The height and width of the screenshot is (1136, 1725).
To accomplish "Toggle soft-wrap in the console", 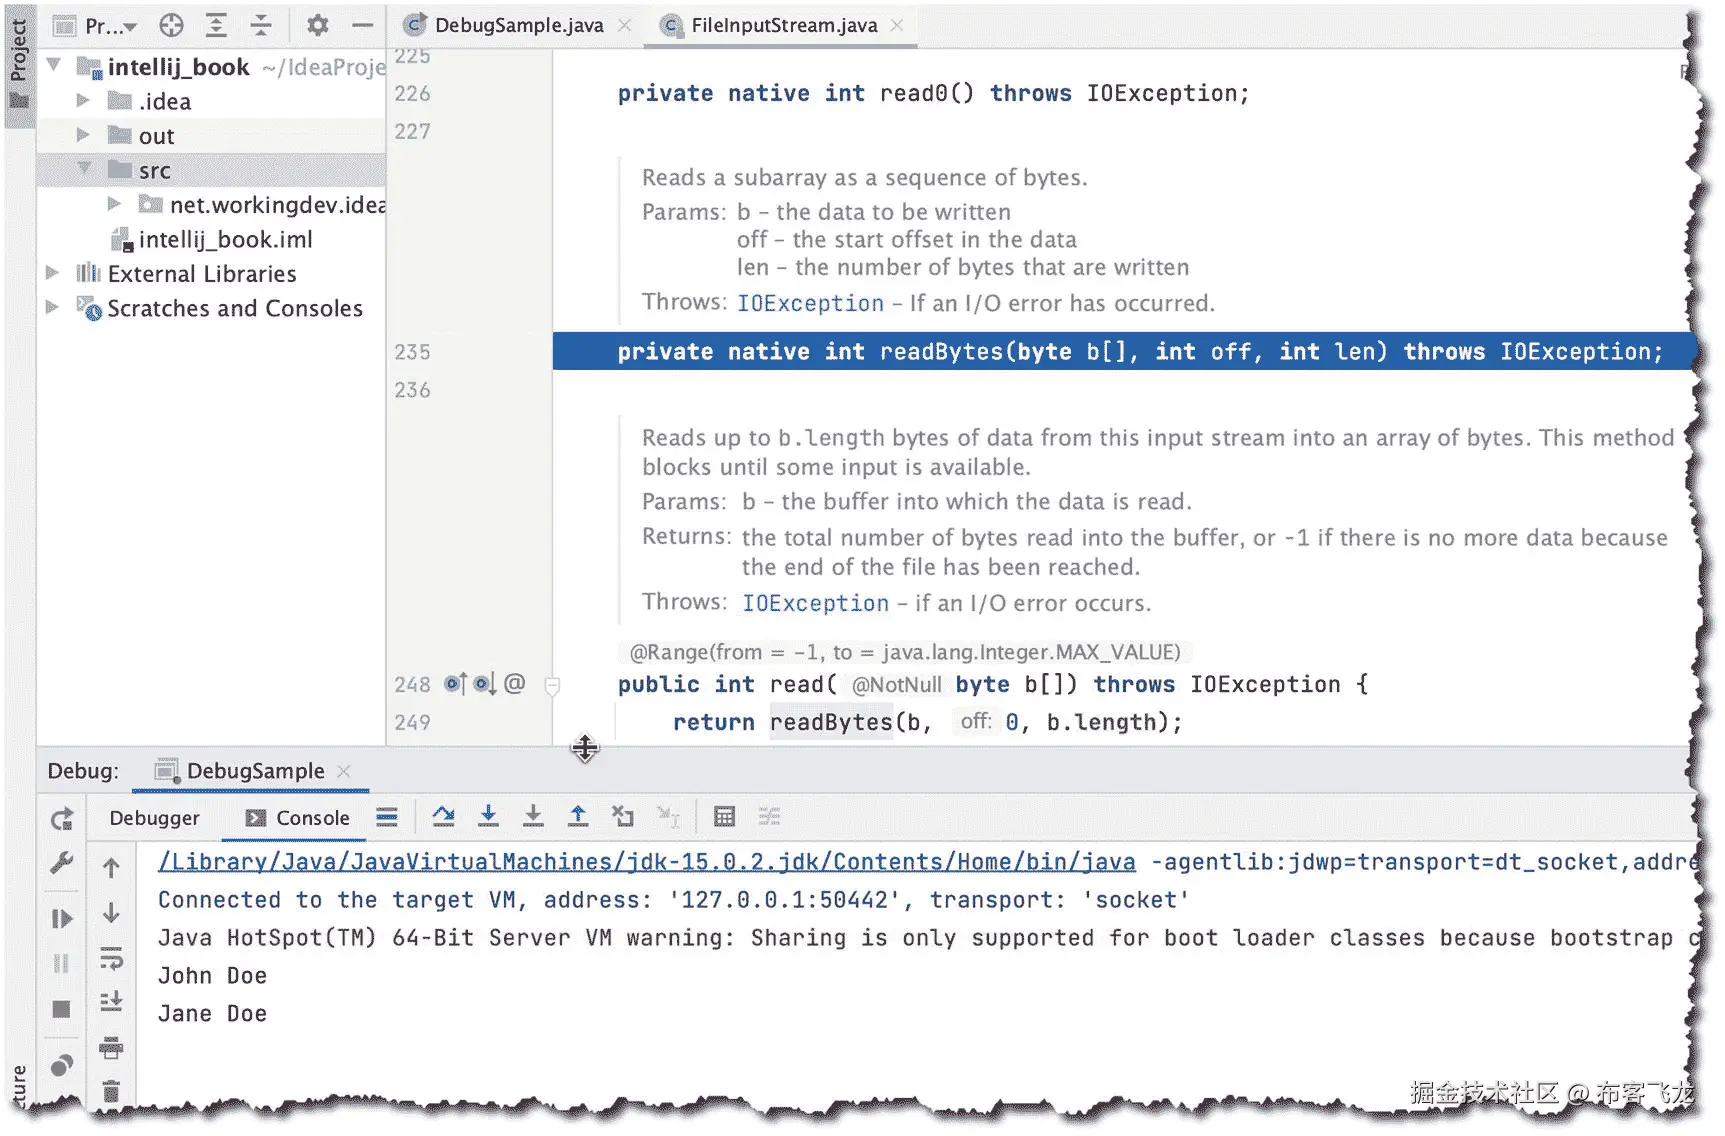I will pos(111,958).
